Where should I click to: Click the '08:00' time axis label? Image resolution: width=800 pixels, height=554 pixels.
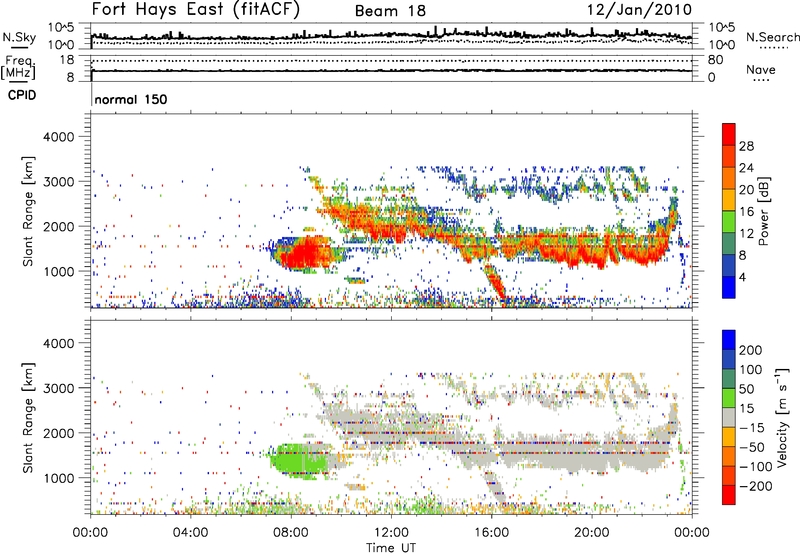tap(291, 533)
